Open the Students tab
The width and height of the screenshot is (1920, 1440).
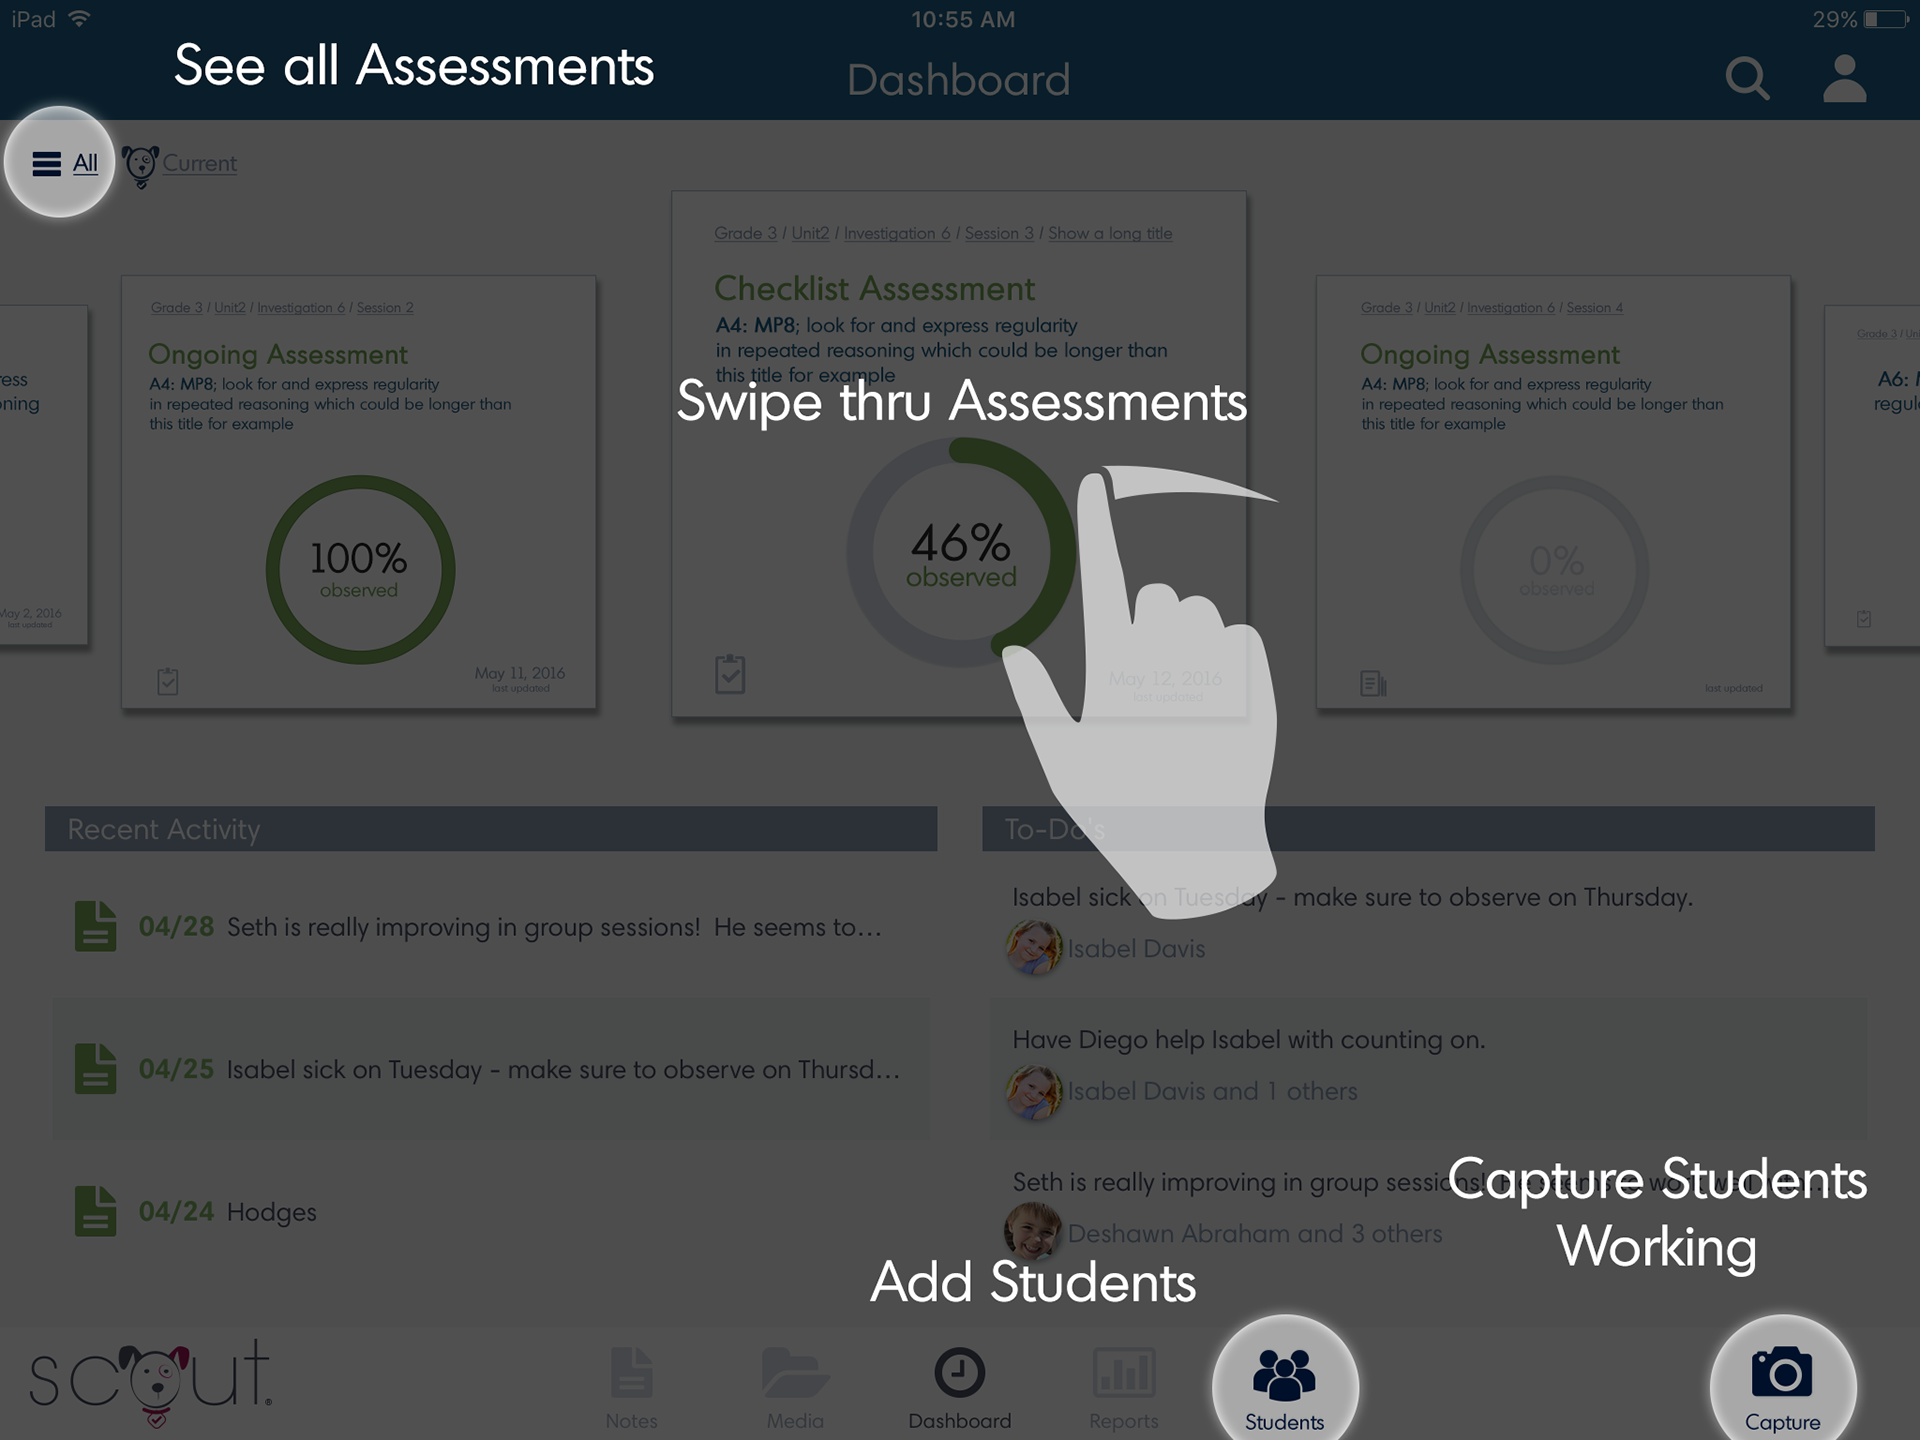tap(1284, 1385)
